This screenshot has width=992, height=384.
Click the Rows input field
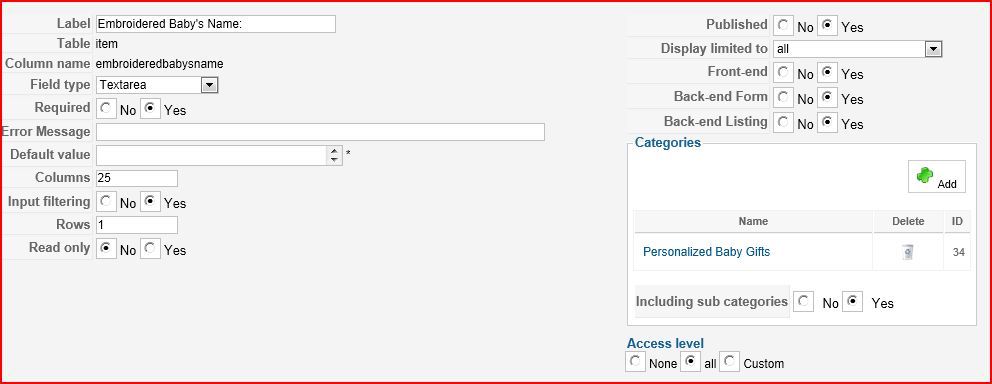coord(137,225)
